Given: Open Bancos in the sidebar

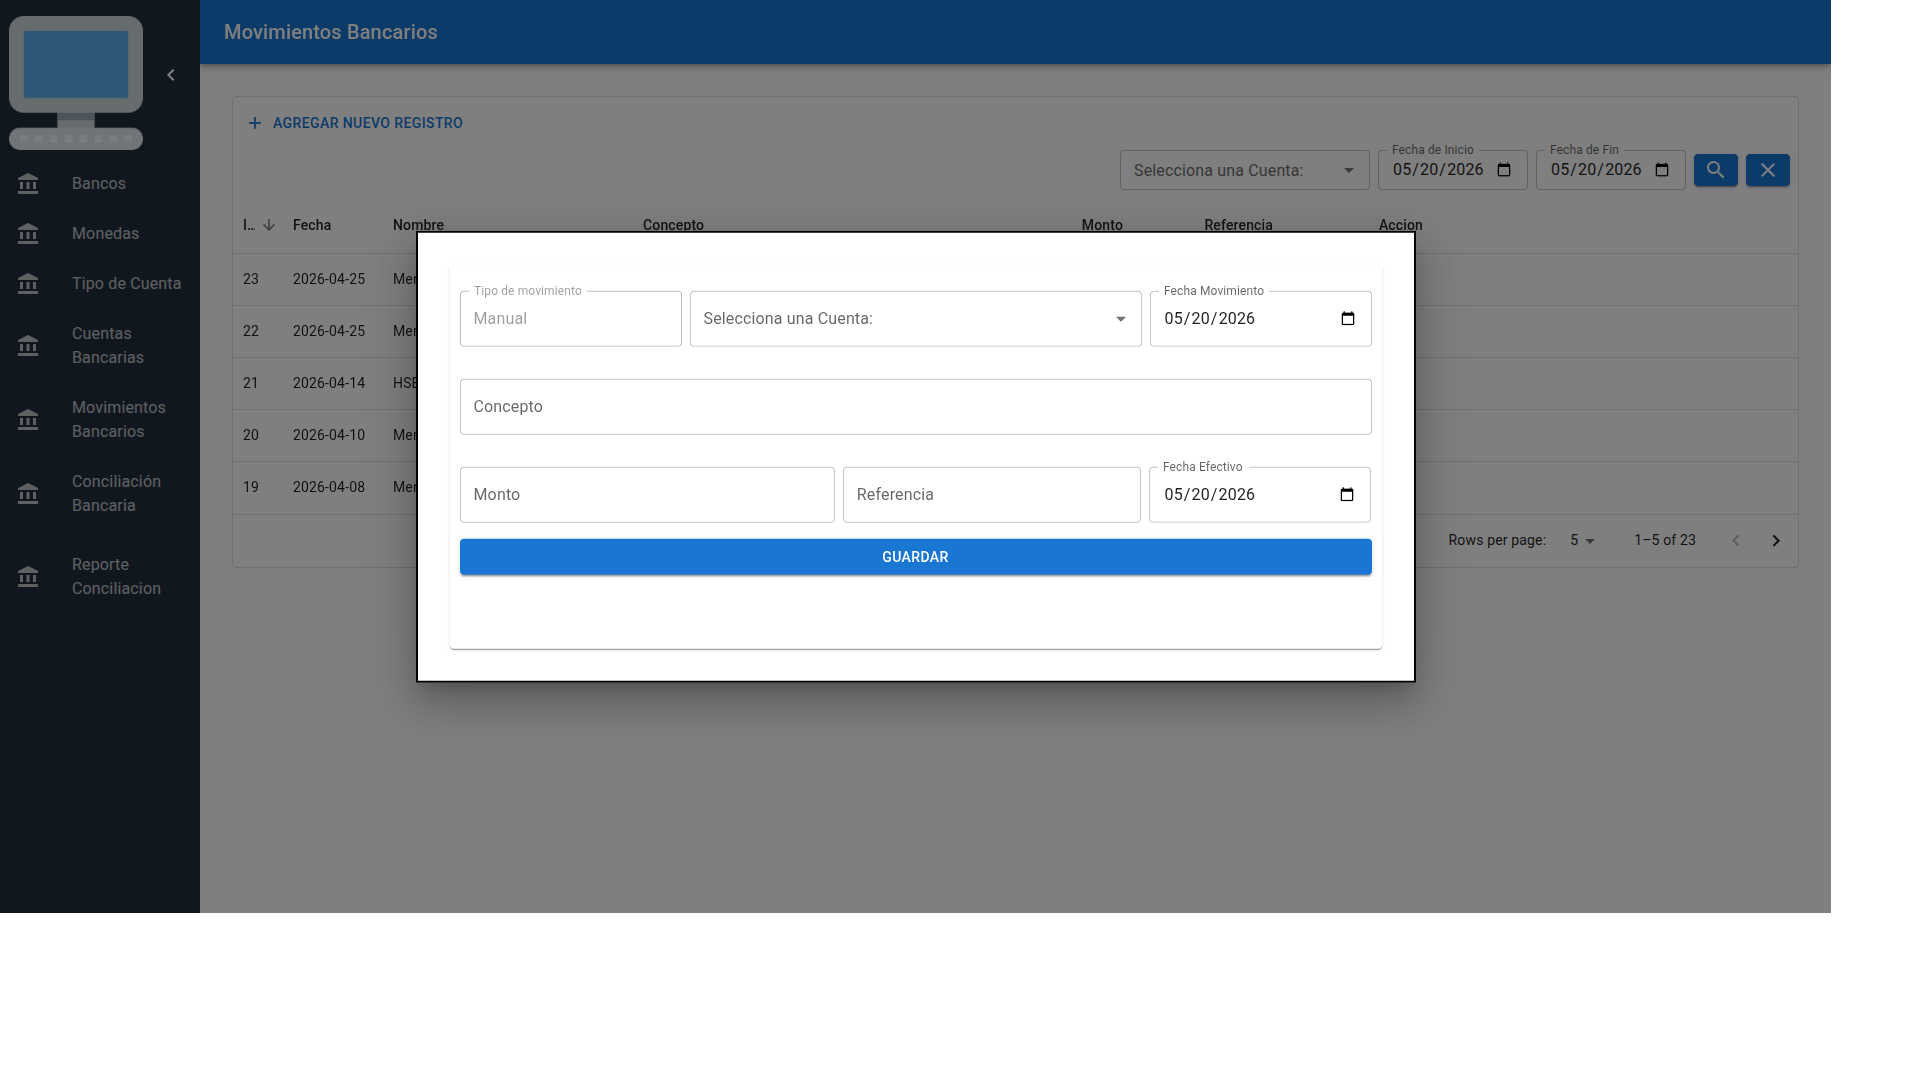Looking at the screenshot, I should pyautogui.click(x=99, y=184).
